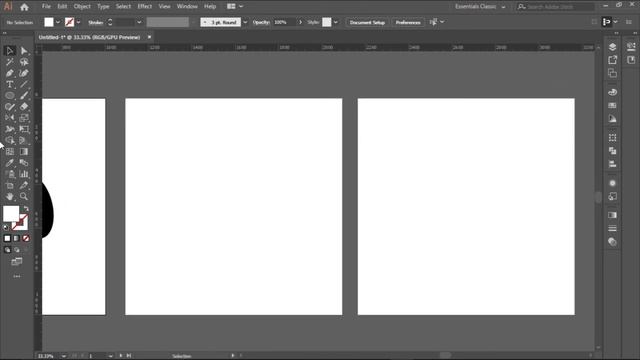Open the graphic Style dropdown
640x360 pixels.
(x=336, y=22)
